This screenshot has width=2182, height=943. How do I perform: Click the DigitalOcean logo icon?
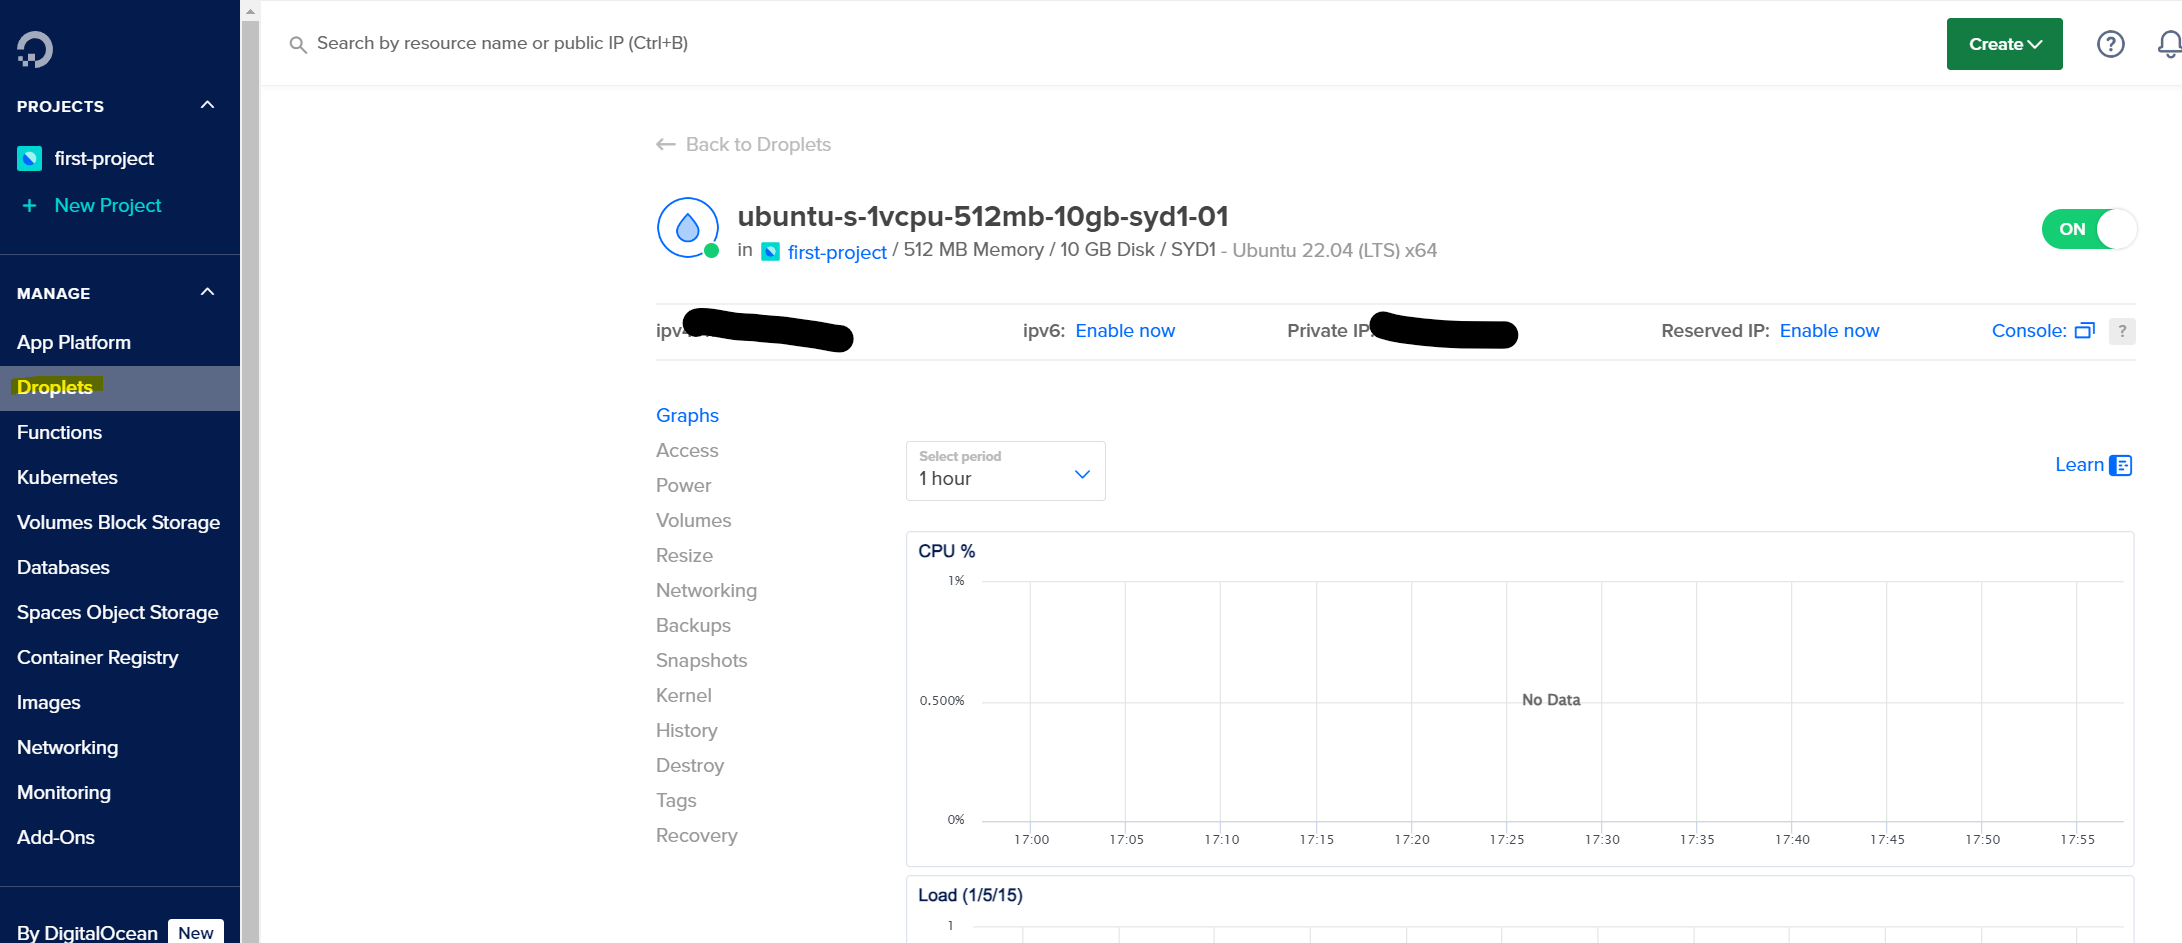point(35,49)
